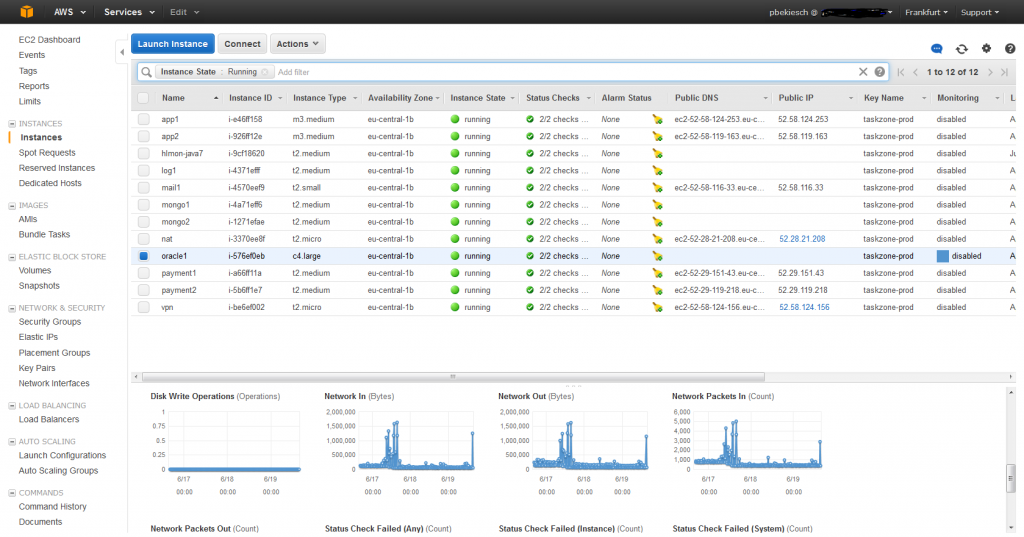Uncheck the oracle1 instance checkbox
The width and height of the screenshot is (1024, 537).
144,256
